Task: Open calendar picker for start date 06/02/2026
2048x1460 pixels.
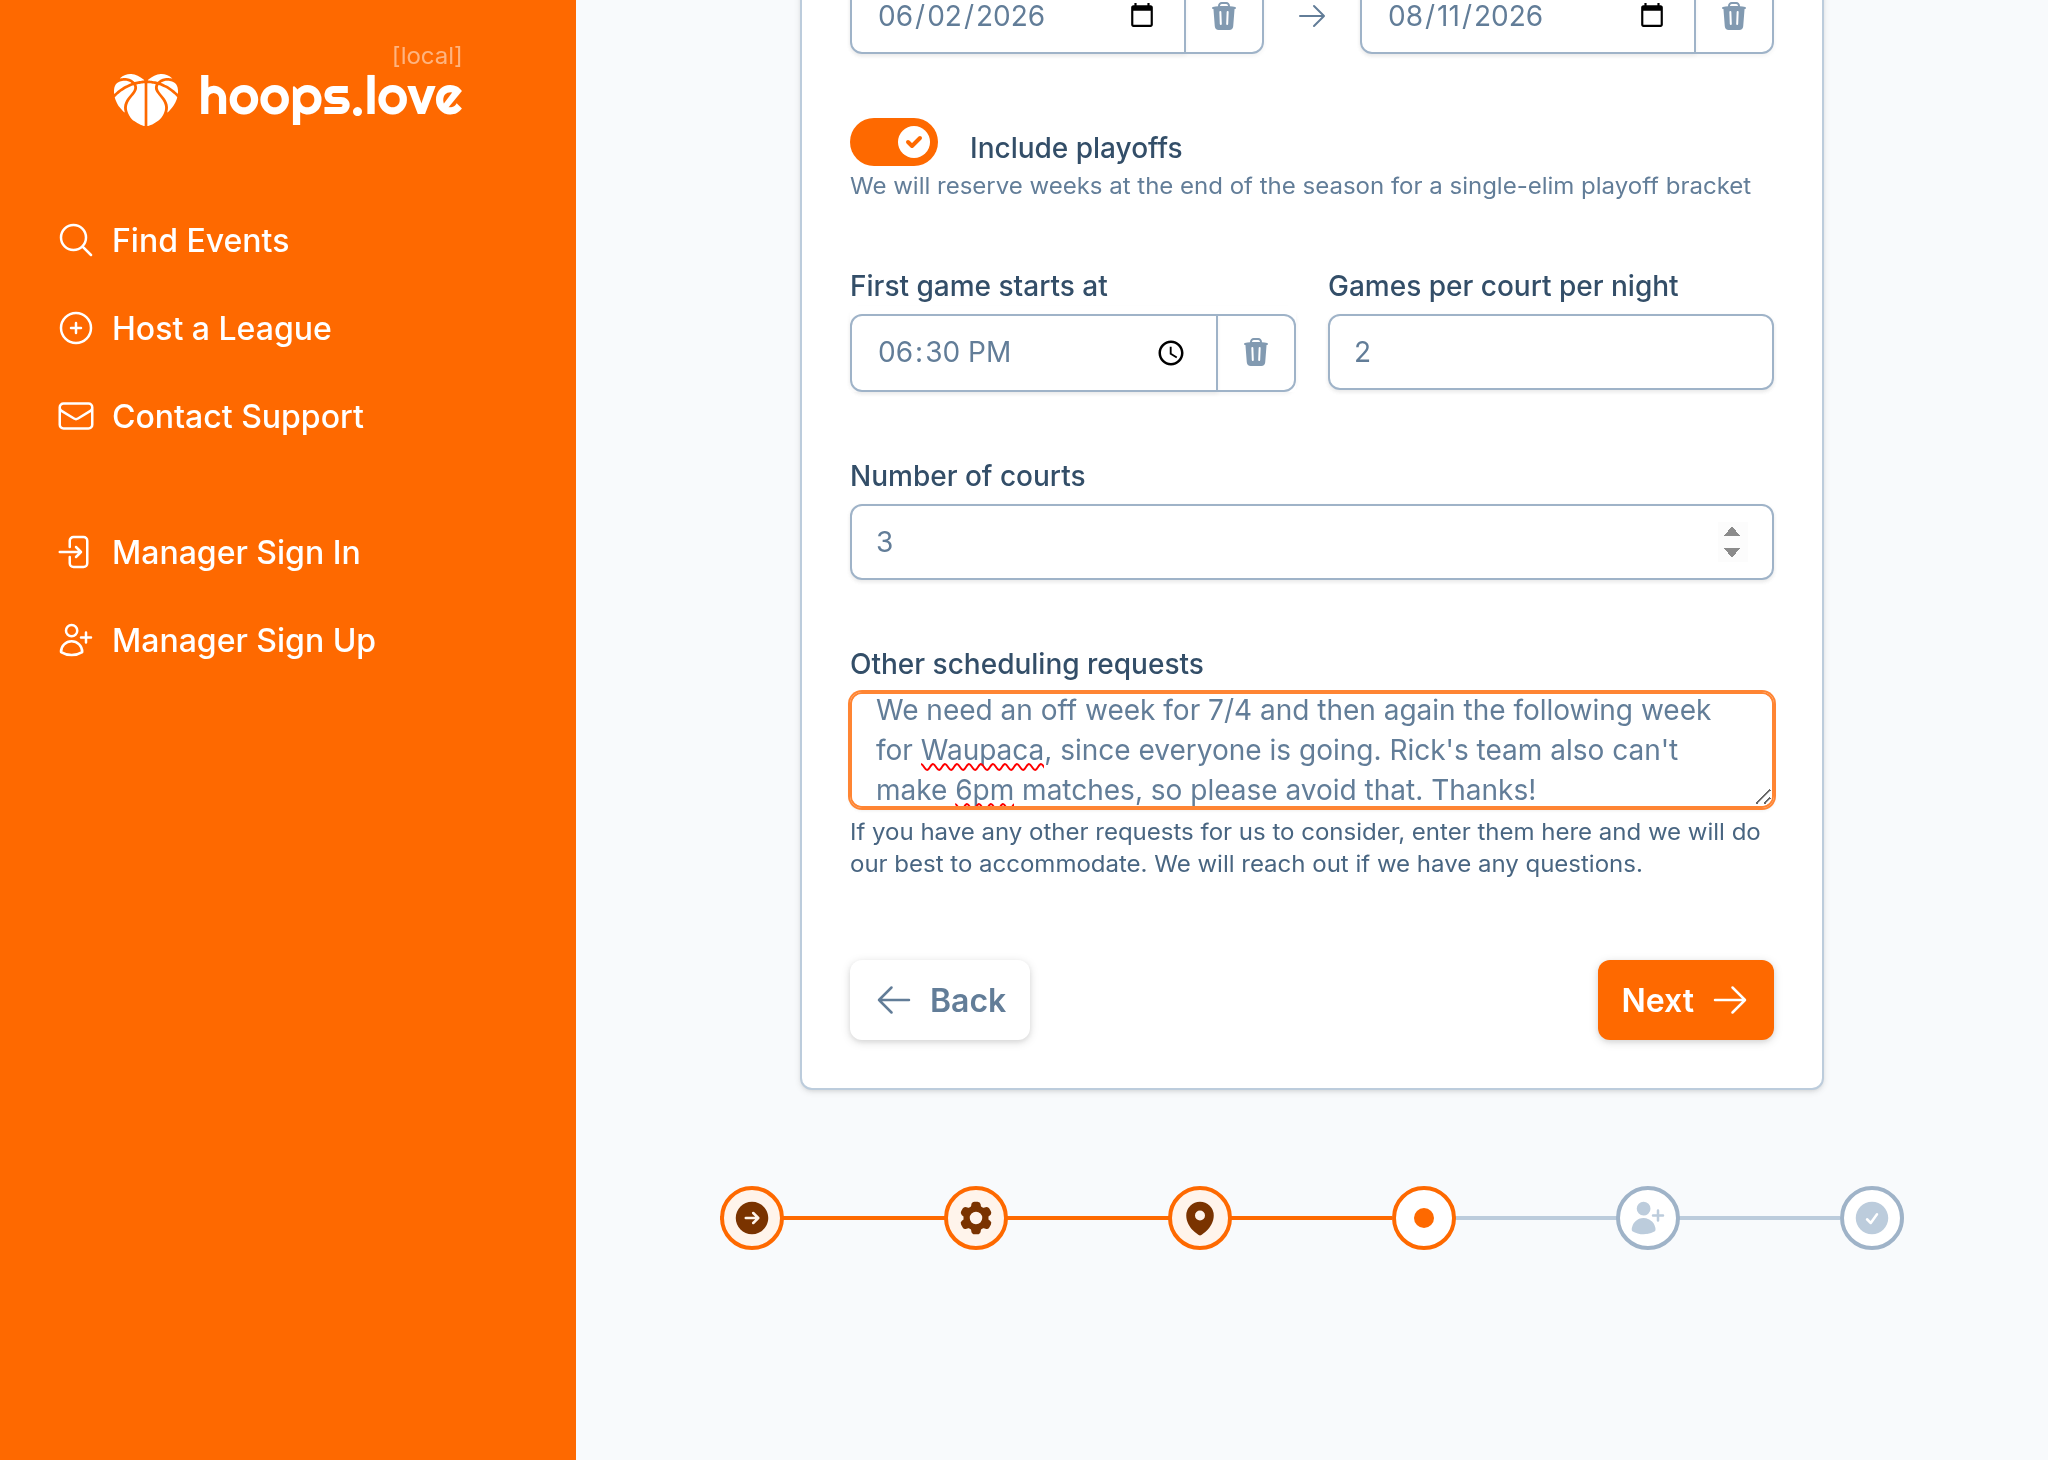Action: pos(1142,16)
